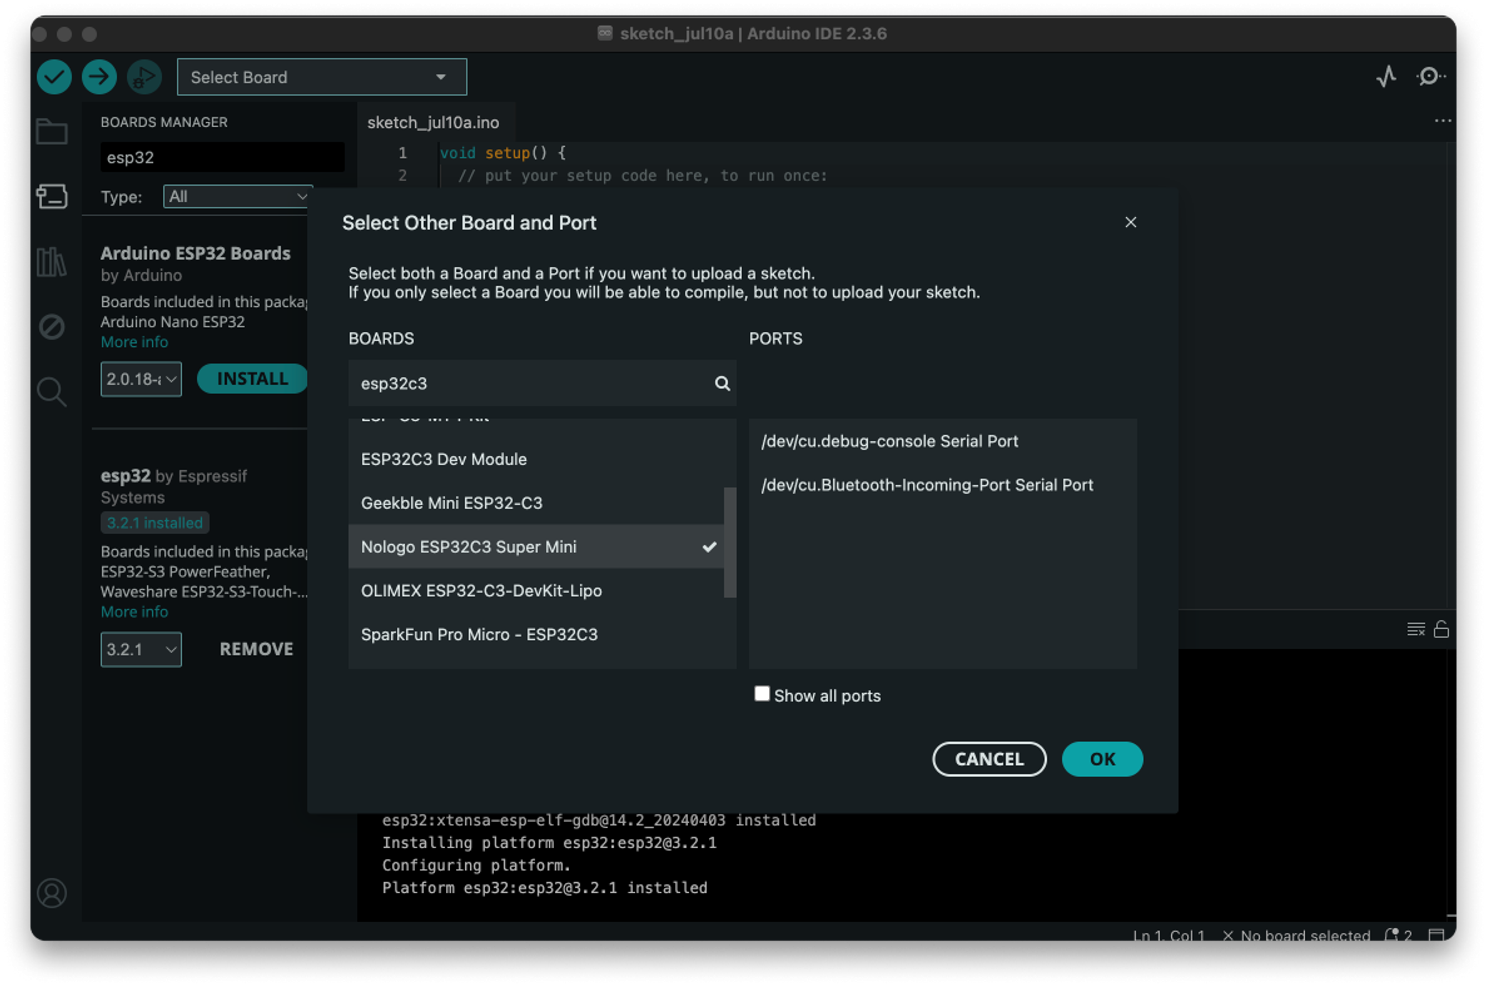Switch to sketch_jul10a.ino tab
Screen dimensions: 1486x985
(x=433, y=122)
